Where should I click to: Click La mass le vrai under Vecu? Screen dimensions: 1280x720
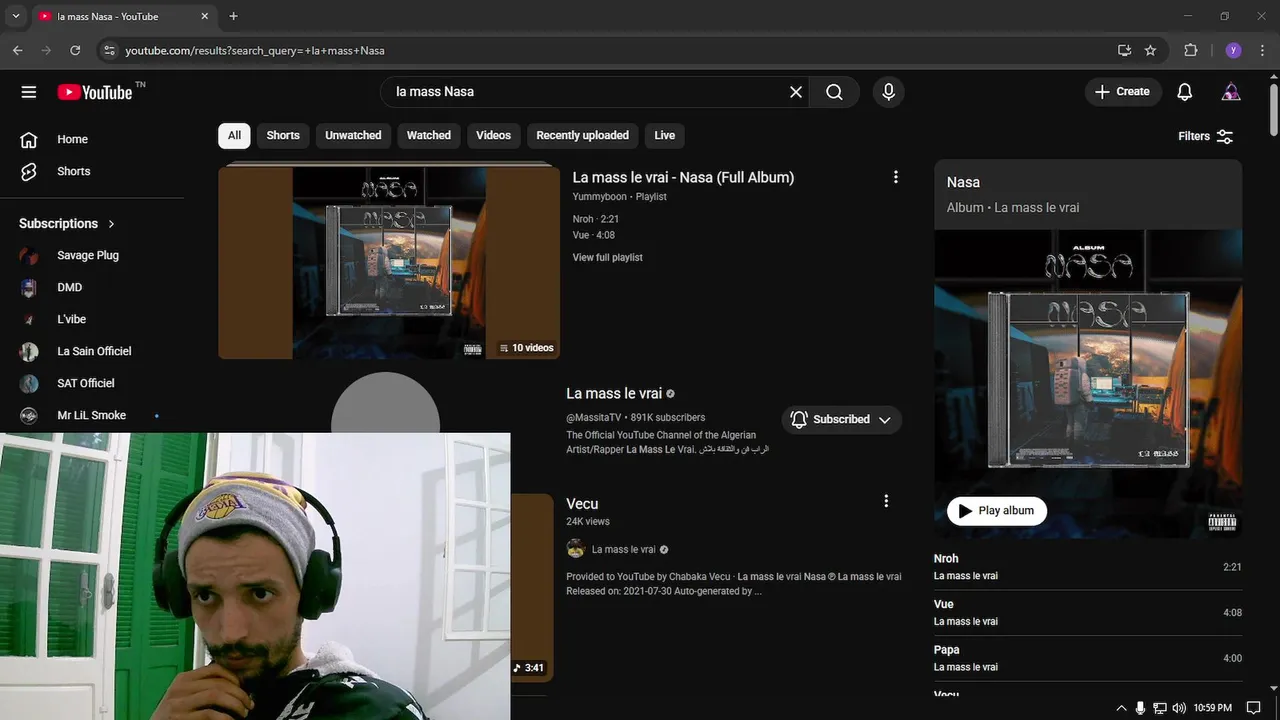[623, 549]
